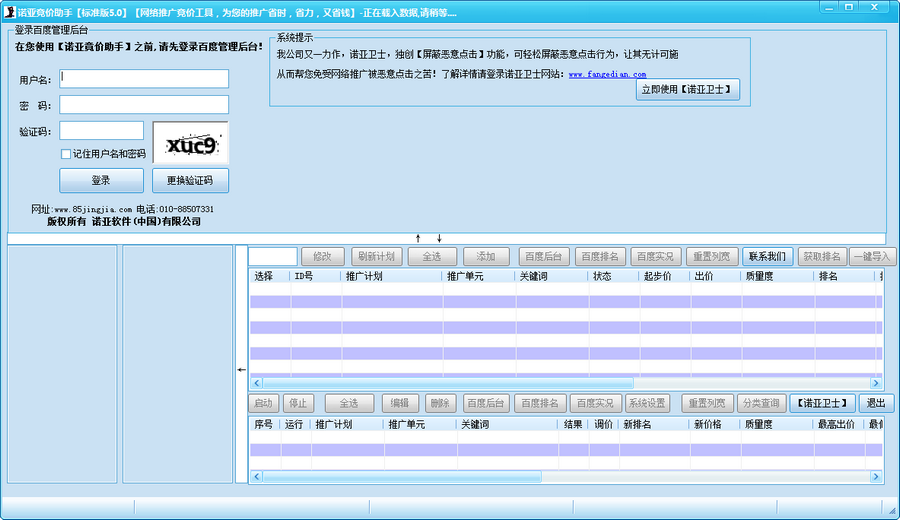Click the 新价格 column header
The image size is (900, 520).
pyautogui.click(x=714, y=424)
